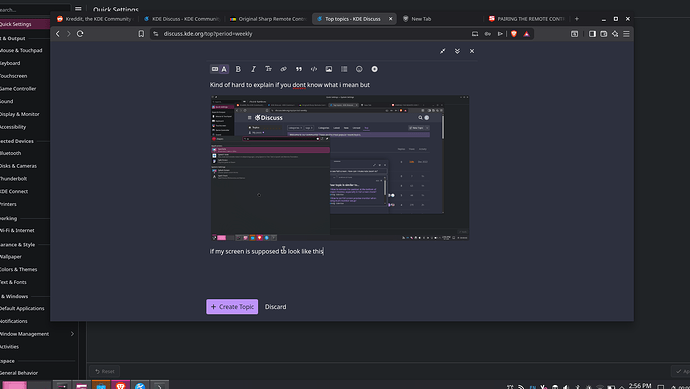690x389 pixels.
Task: Open a new browser tab
Action: pyautogui.click(x=576, y=19)
